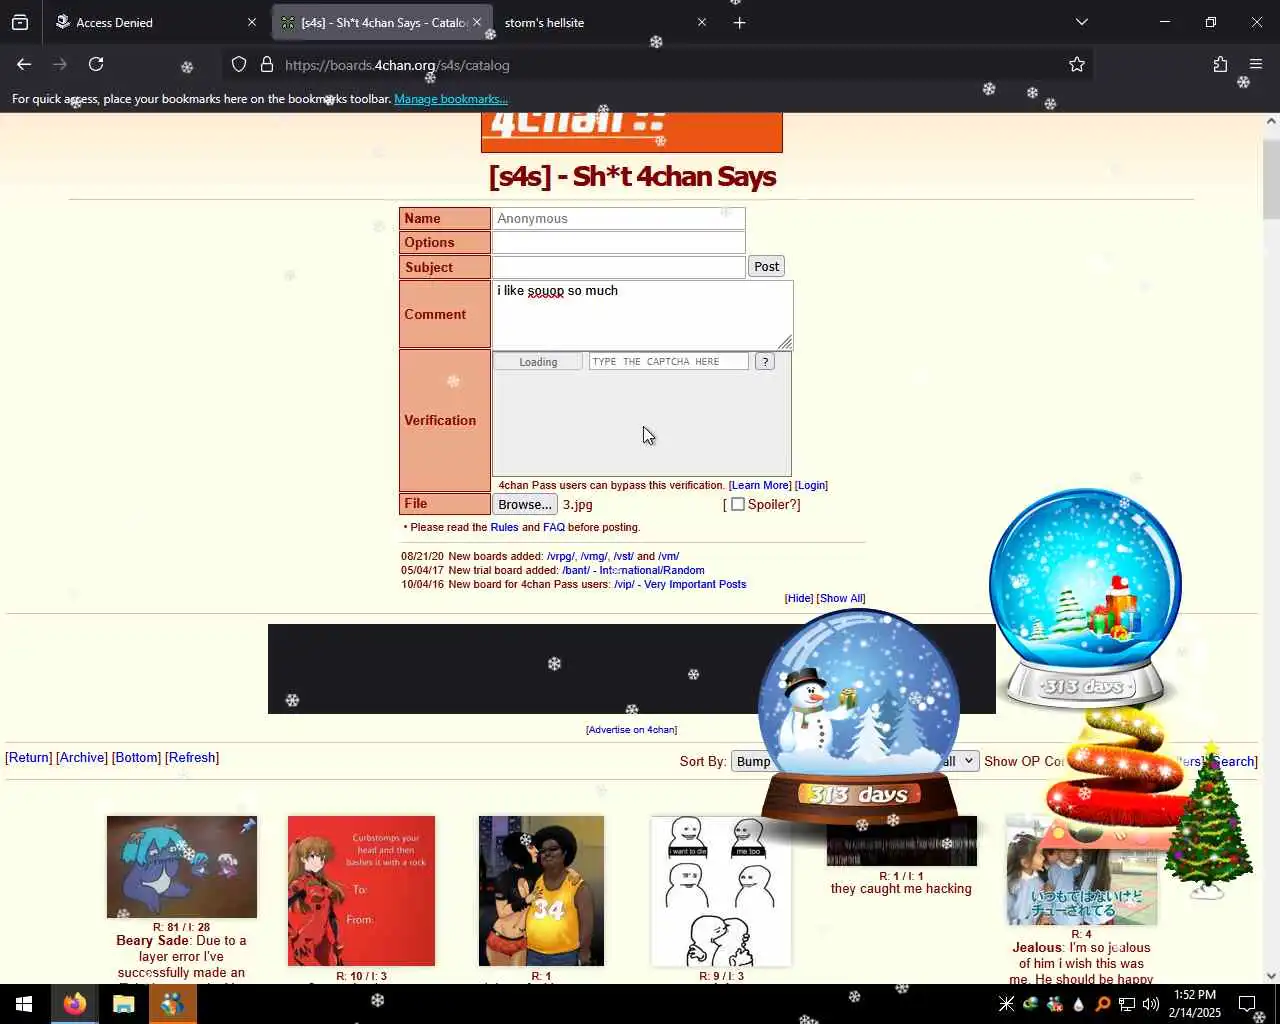1280x1024 pixels.
Task: Click the white snowflake tray icon
Action: click(x=1006, y=1004)
